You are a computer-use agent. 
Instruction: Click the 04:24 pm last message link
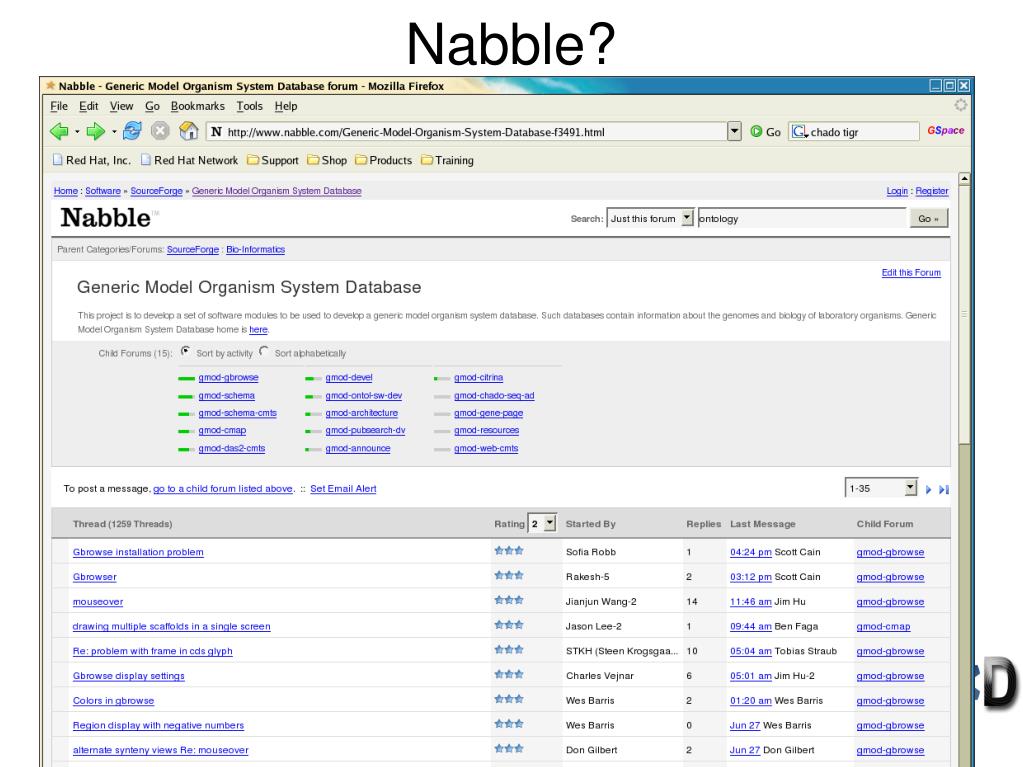tap(751, 552)
